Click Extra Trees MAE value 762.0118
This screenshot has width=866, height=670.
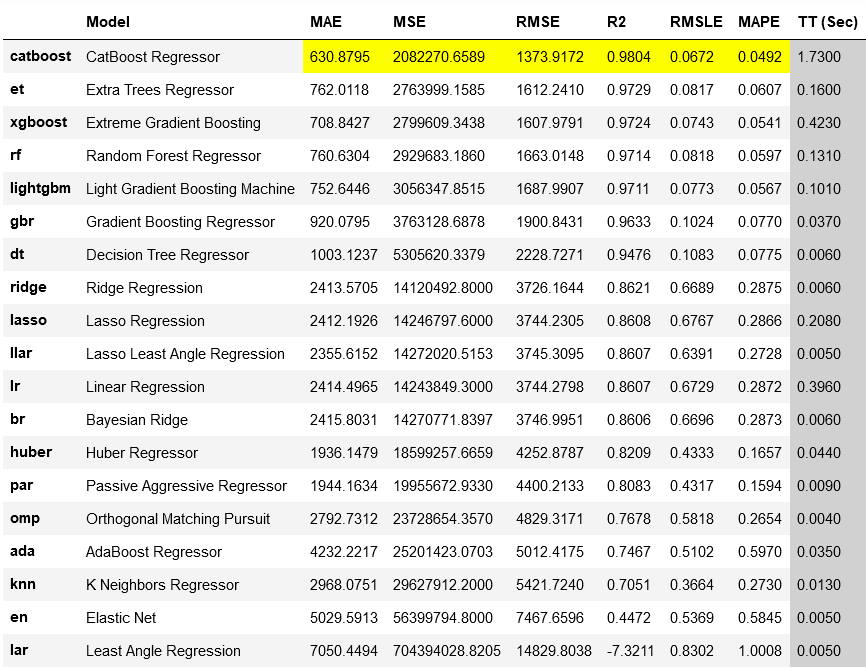coord(339,90)
